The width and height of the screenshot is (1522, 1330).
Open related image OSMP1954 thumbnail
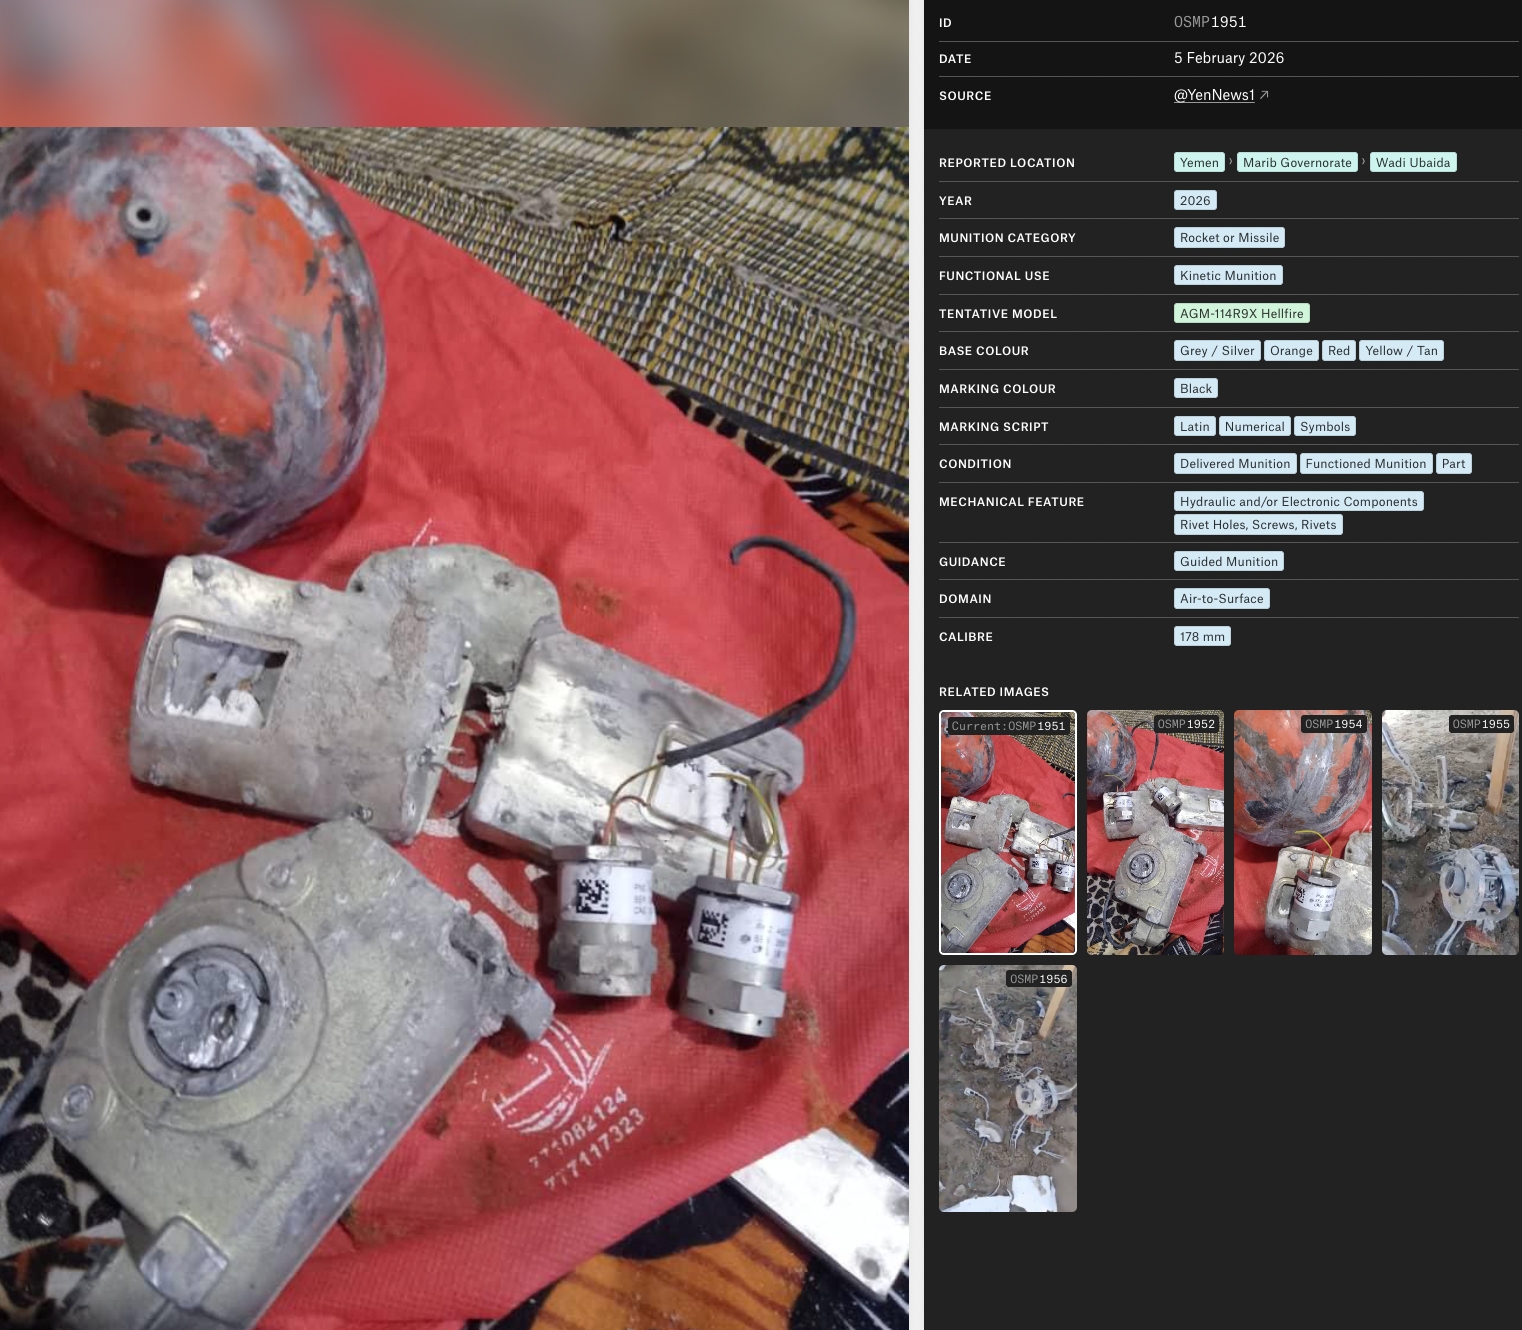[x=1302, y=832]
